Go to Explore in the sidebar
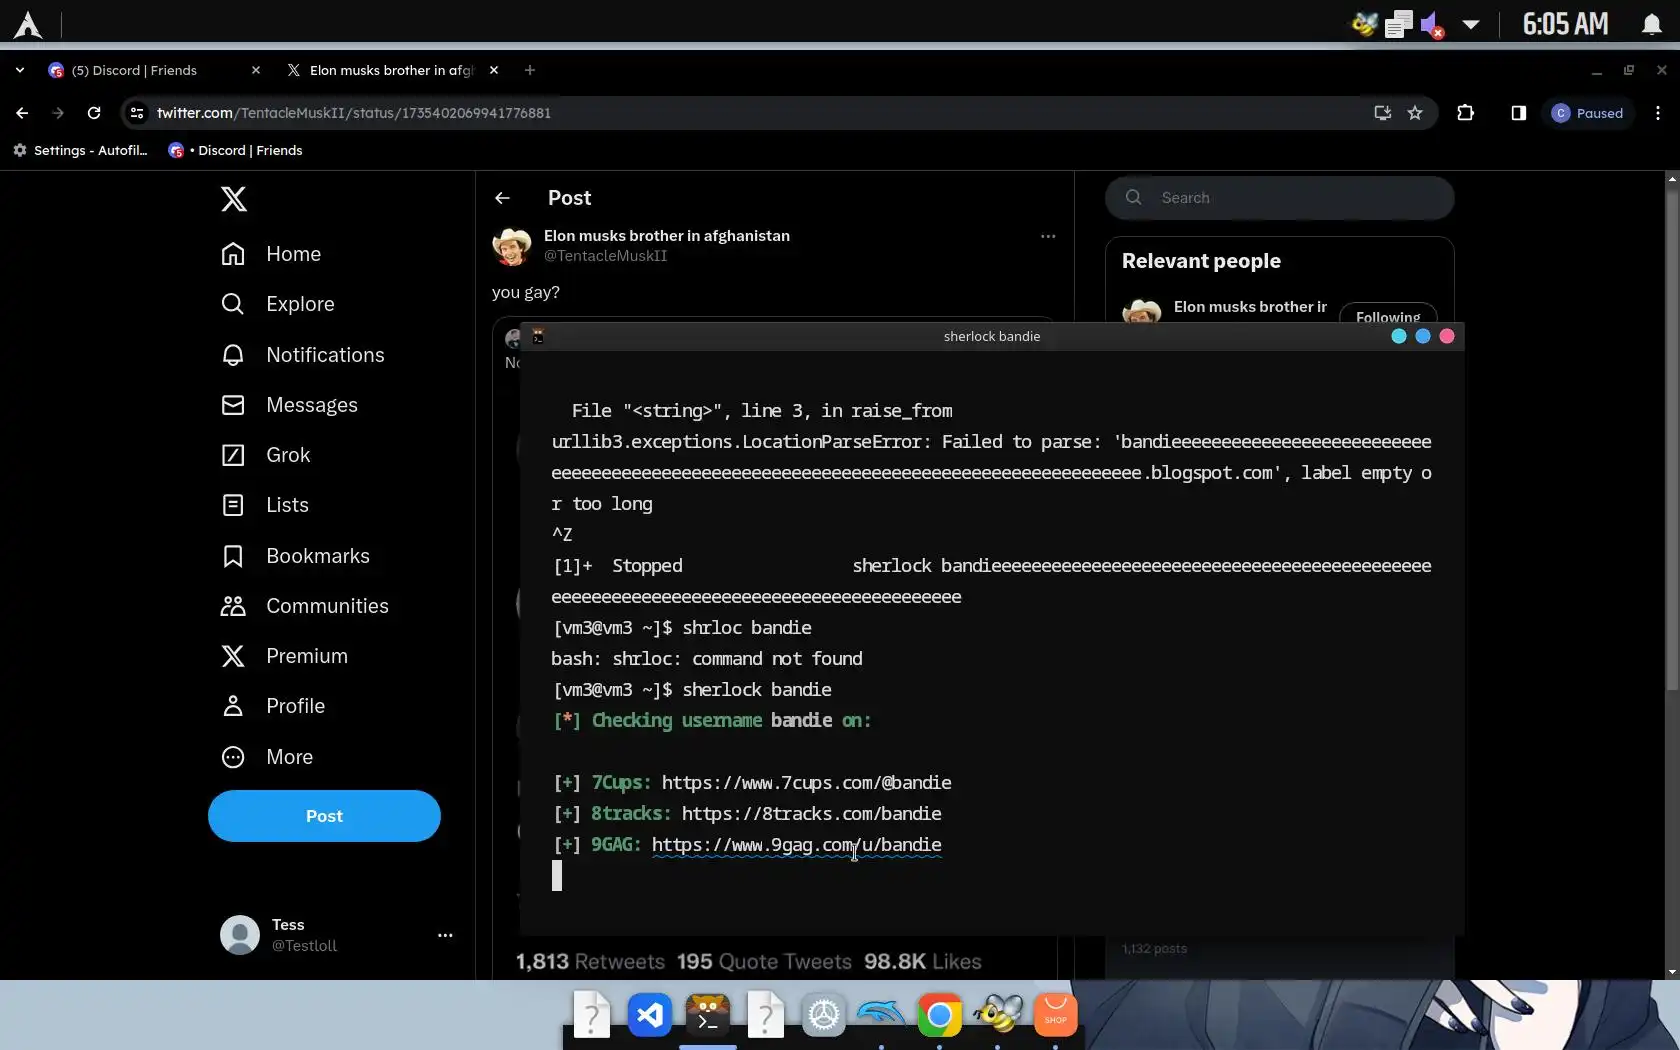The image size is (1680, 1050). [278, 304]
